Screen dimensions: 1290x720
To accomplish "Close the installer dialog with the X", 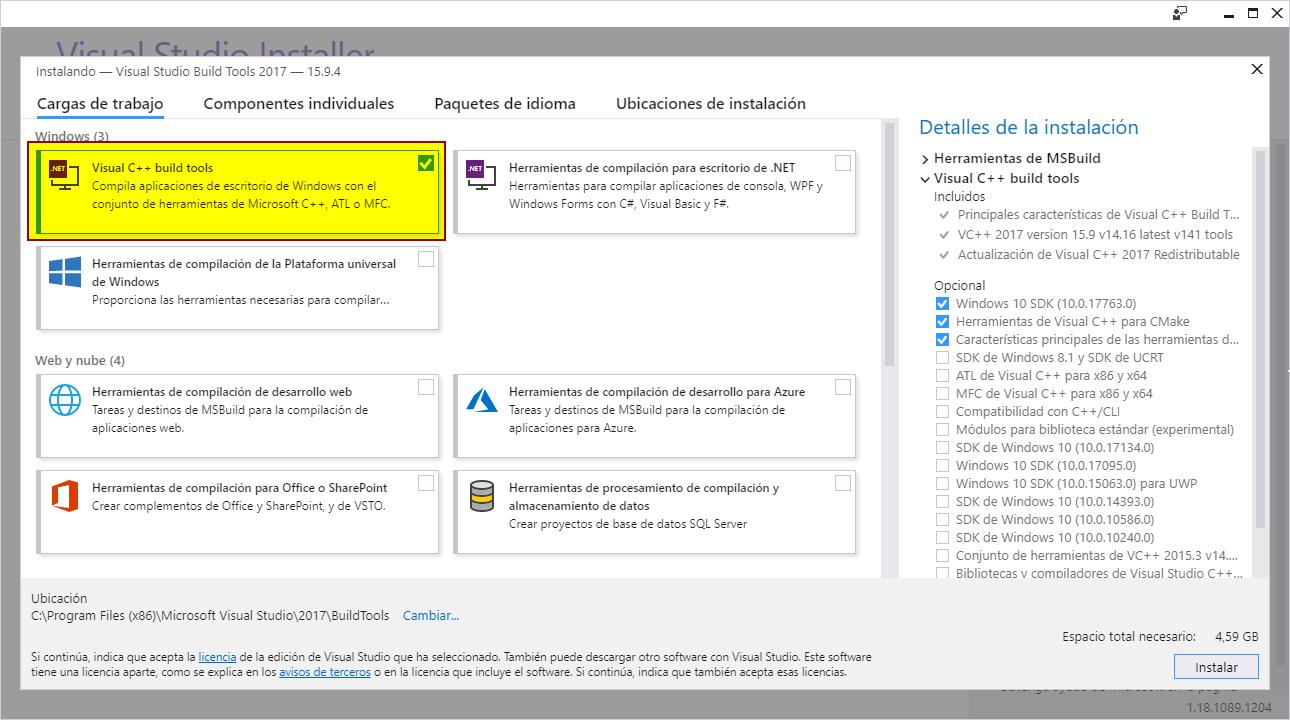I will [1257, 69].
